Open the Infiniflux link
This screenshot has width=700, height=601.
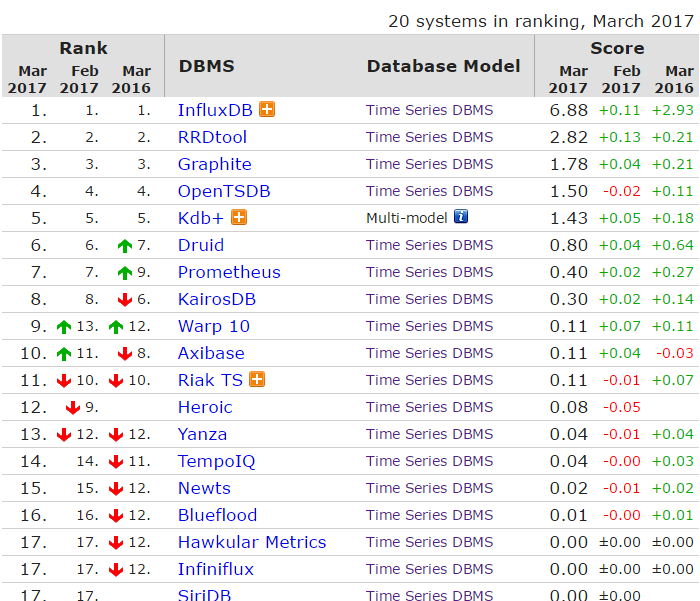(x=216, y=569)
